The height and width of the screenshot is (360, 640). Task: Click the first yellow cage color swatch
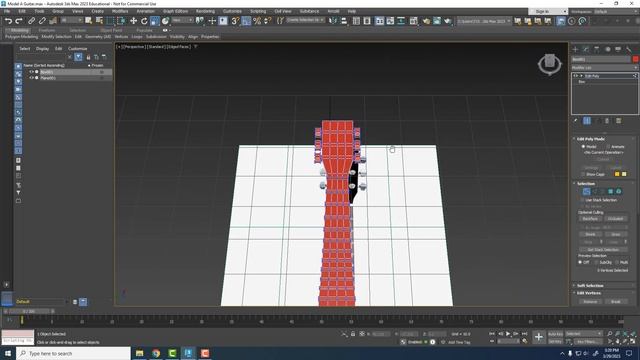617,174
